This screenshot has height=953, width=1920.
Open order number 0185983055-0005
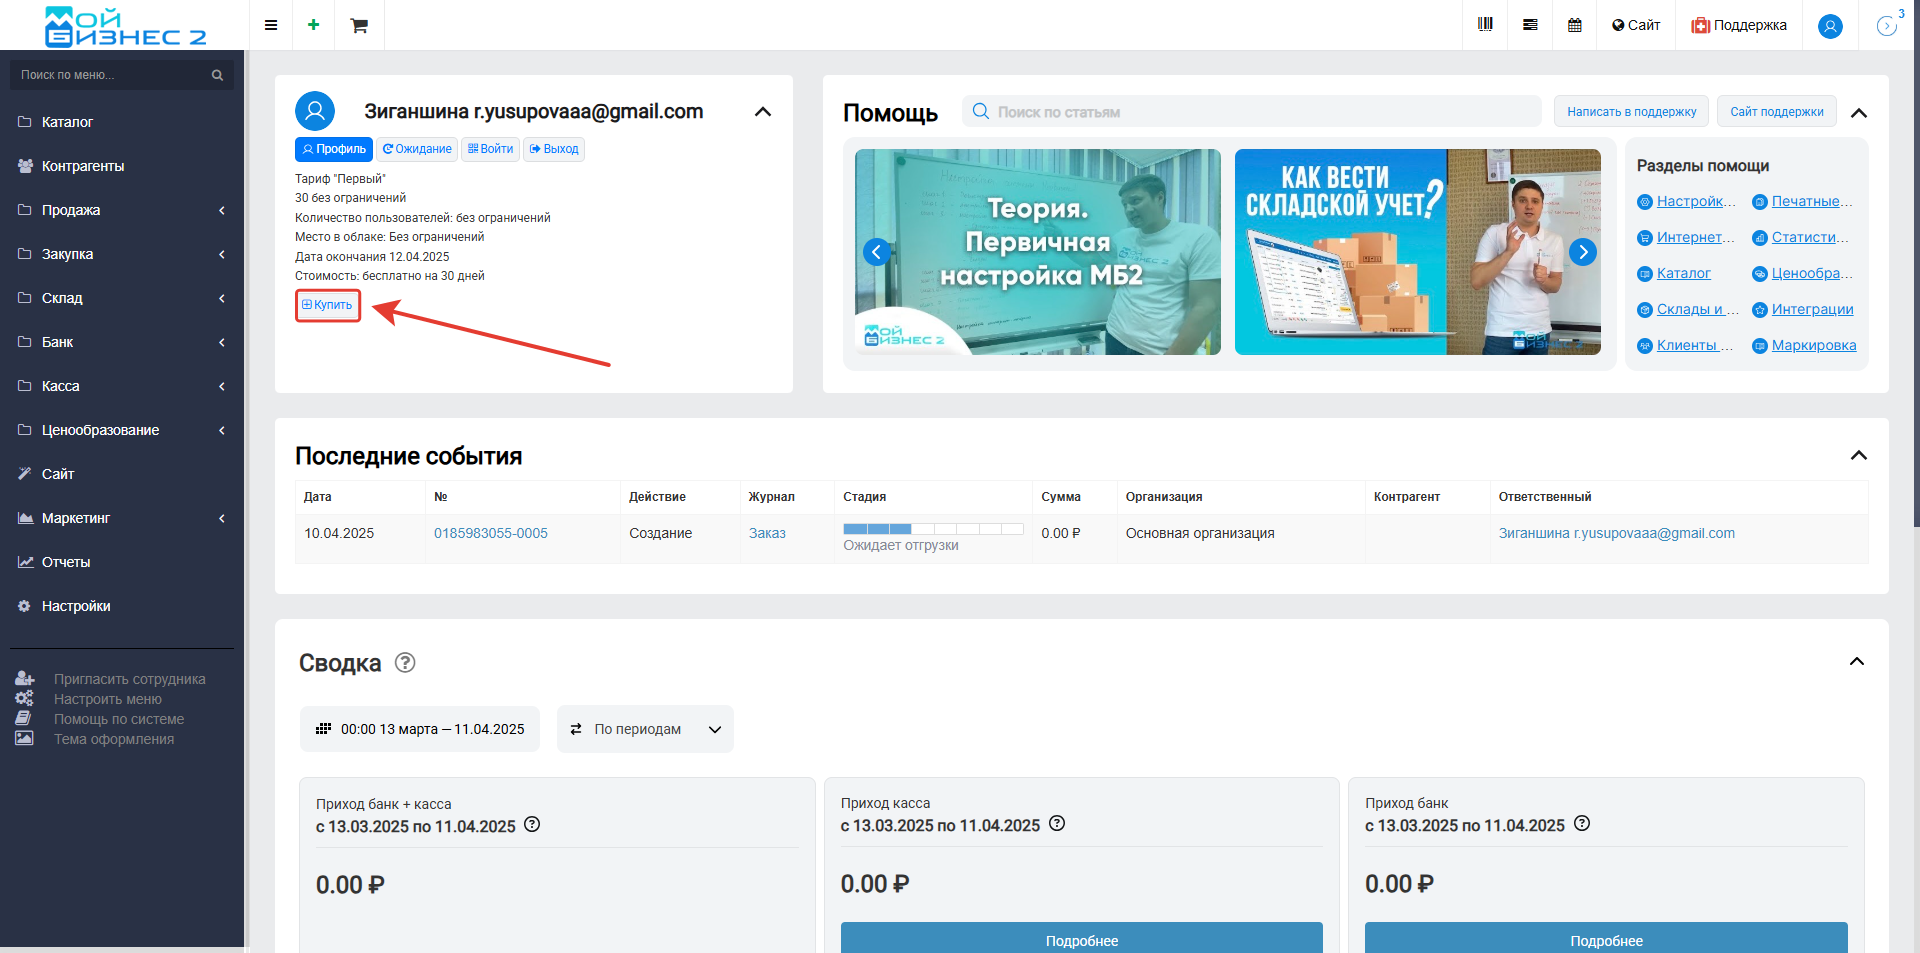tap(491, 533)
